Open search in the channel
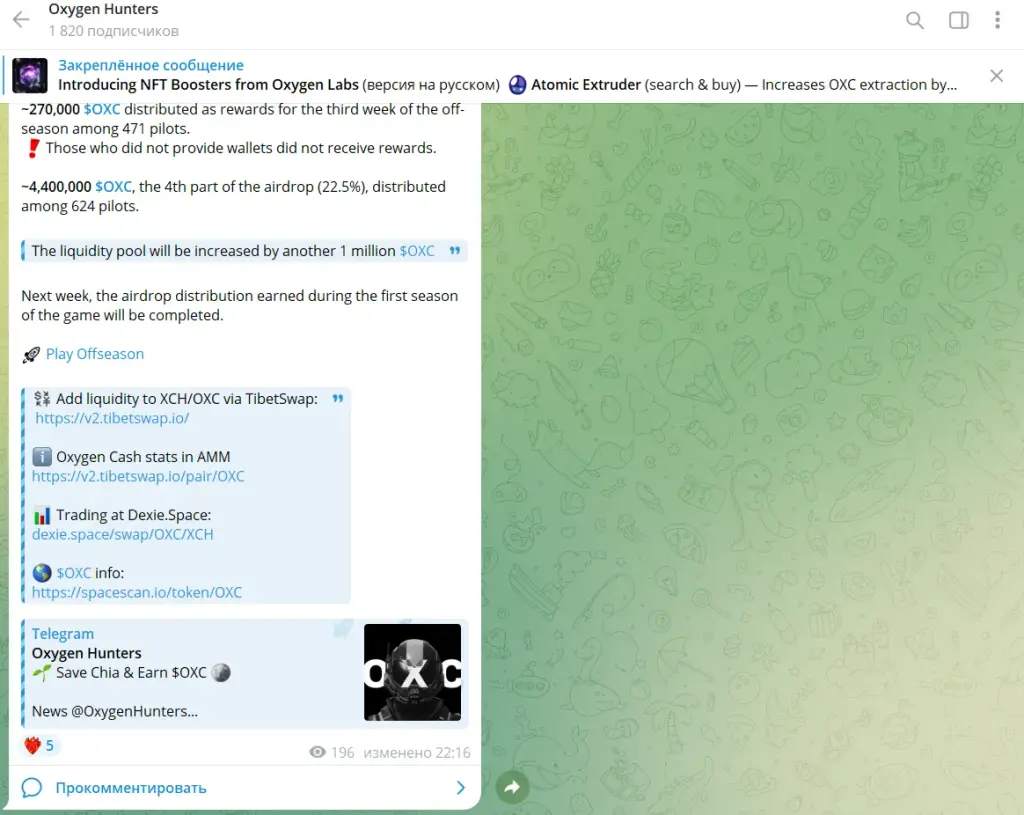 click(915, 20)
